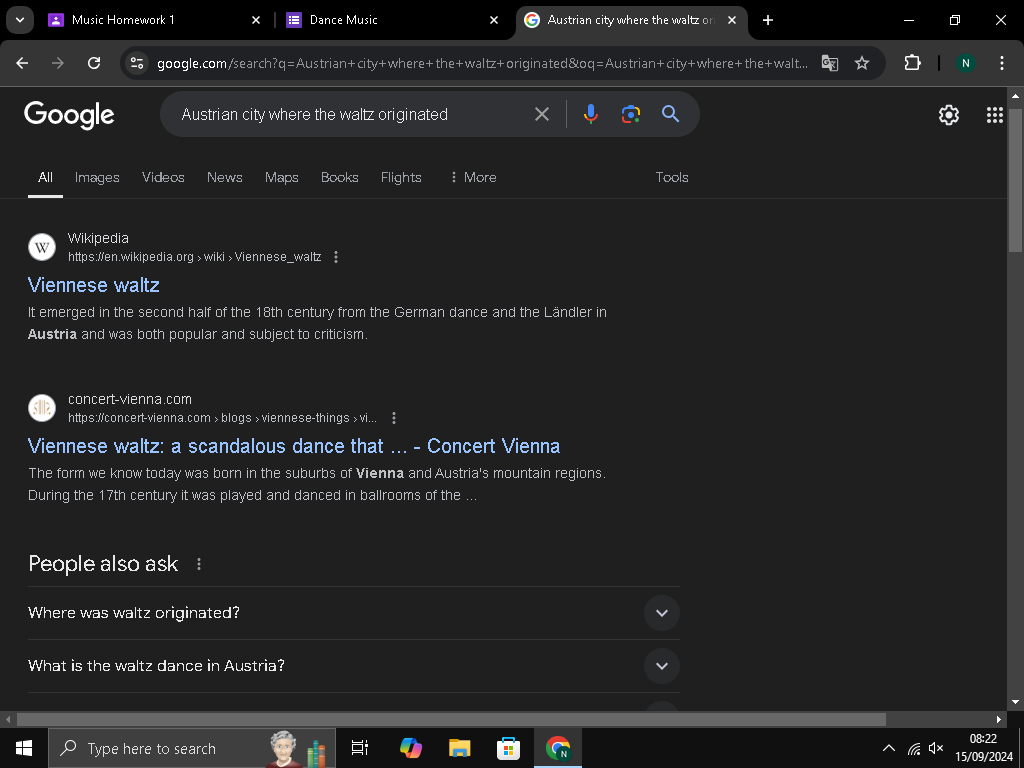Open the Chrome profile N avatar
Image resolution: width=1024 pixels, height=768 pixels.
[965, 63]
